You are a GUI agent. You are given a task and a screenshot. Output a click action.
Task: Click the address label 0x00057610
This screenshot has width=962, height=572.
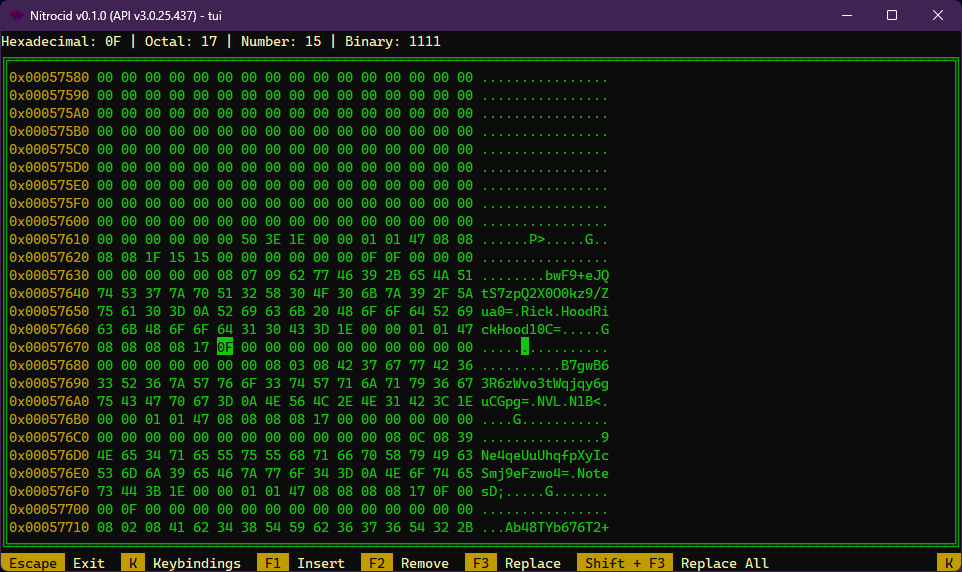49,239
